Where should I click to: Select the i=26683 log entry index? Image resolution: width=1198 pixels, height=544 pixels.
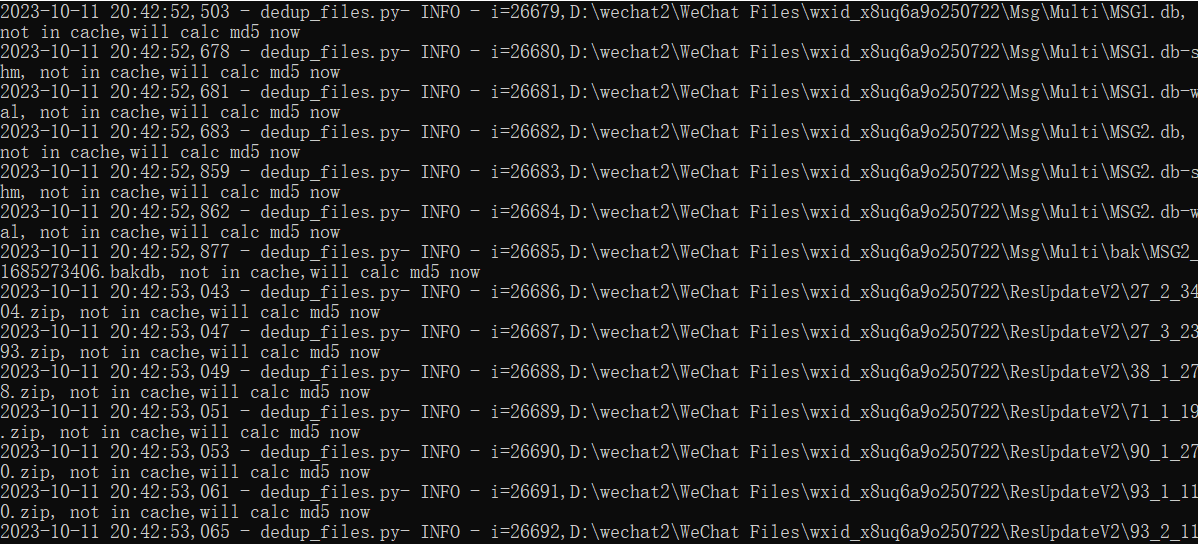point(526,172)
